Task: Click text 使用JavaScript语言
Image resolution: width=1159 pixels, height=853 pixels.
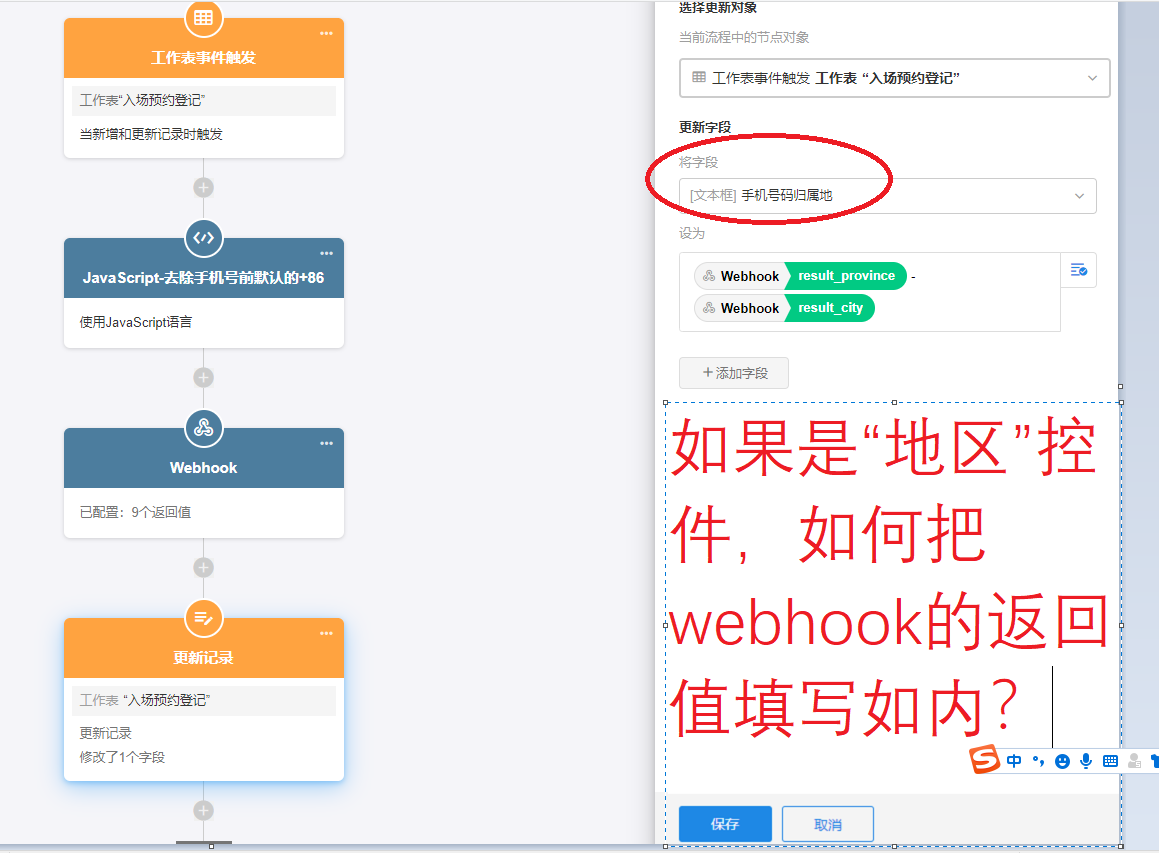Action: (x=136, y=322)
